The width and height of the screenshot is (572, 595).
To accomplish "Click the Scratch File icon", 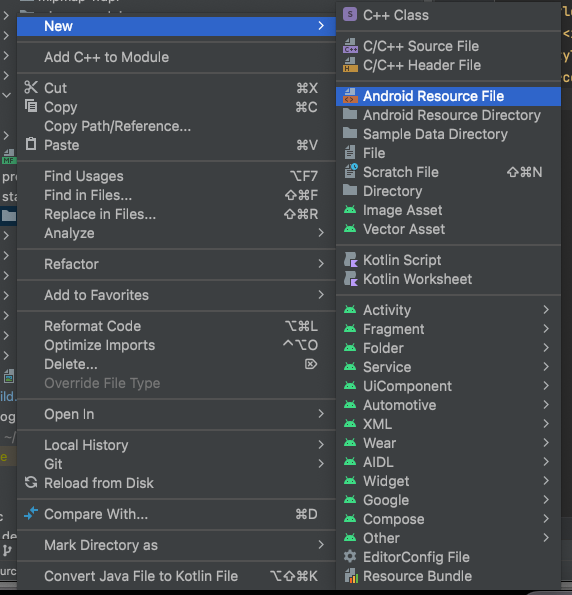I will coord(351,171).
